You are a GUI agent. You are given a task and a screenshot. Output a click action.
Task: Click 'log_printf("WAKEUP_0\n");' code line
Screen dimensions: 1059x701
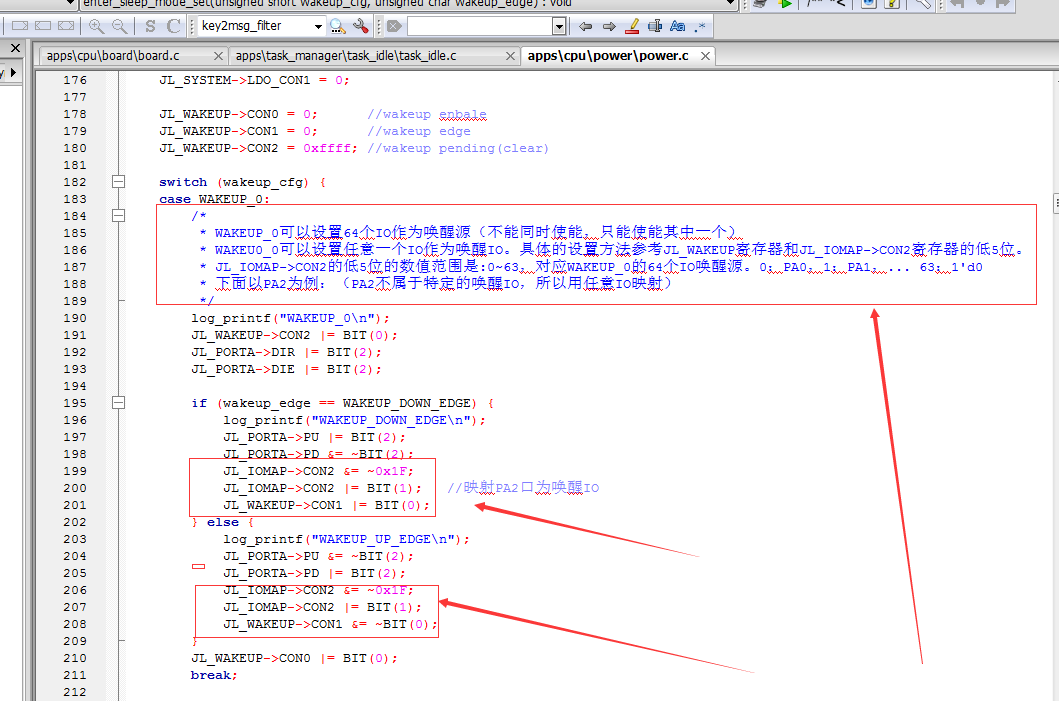coord(290,318)
